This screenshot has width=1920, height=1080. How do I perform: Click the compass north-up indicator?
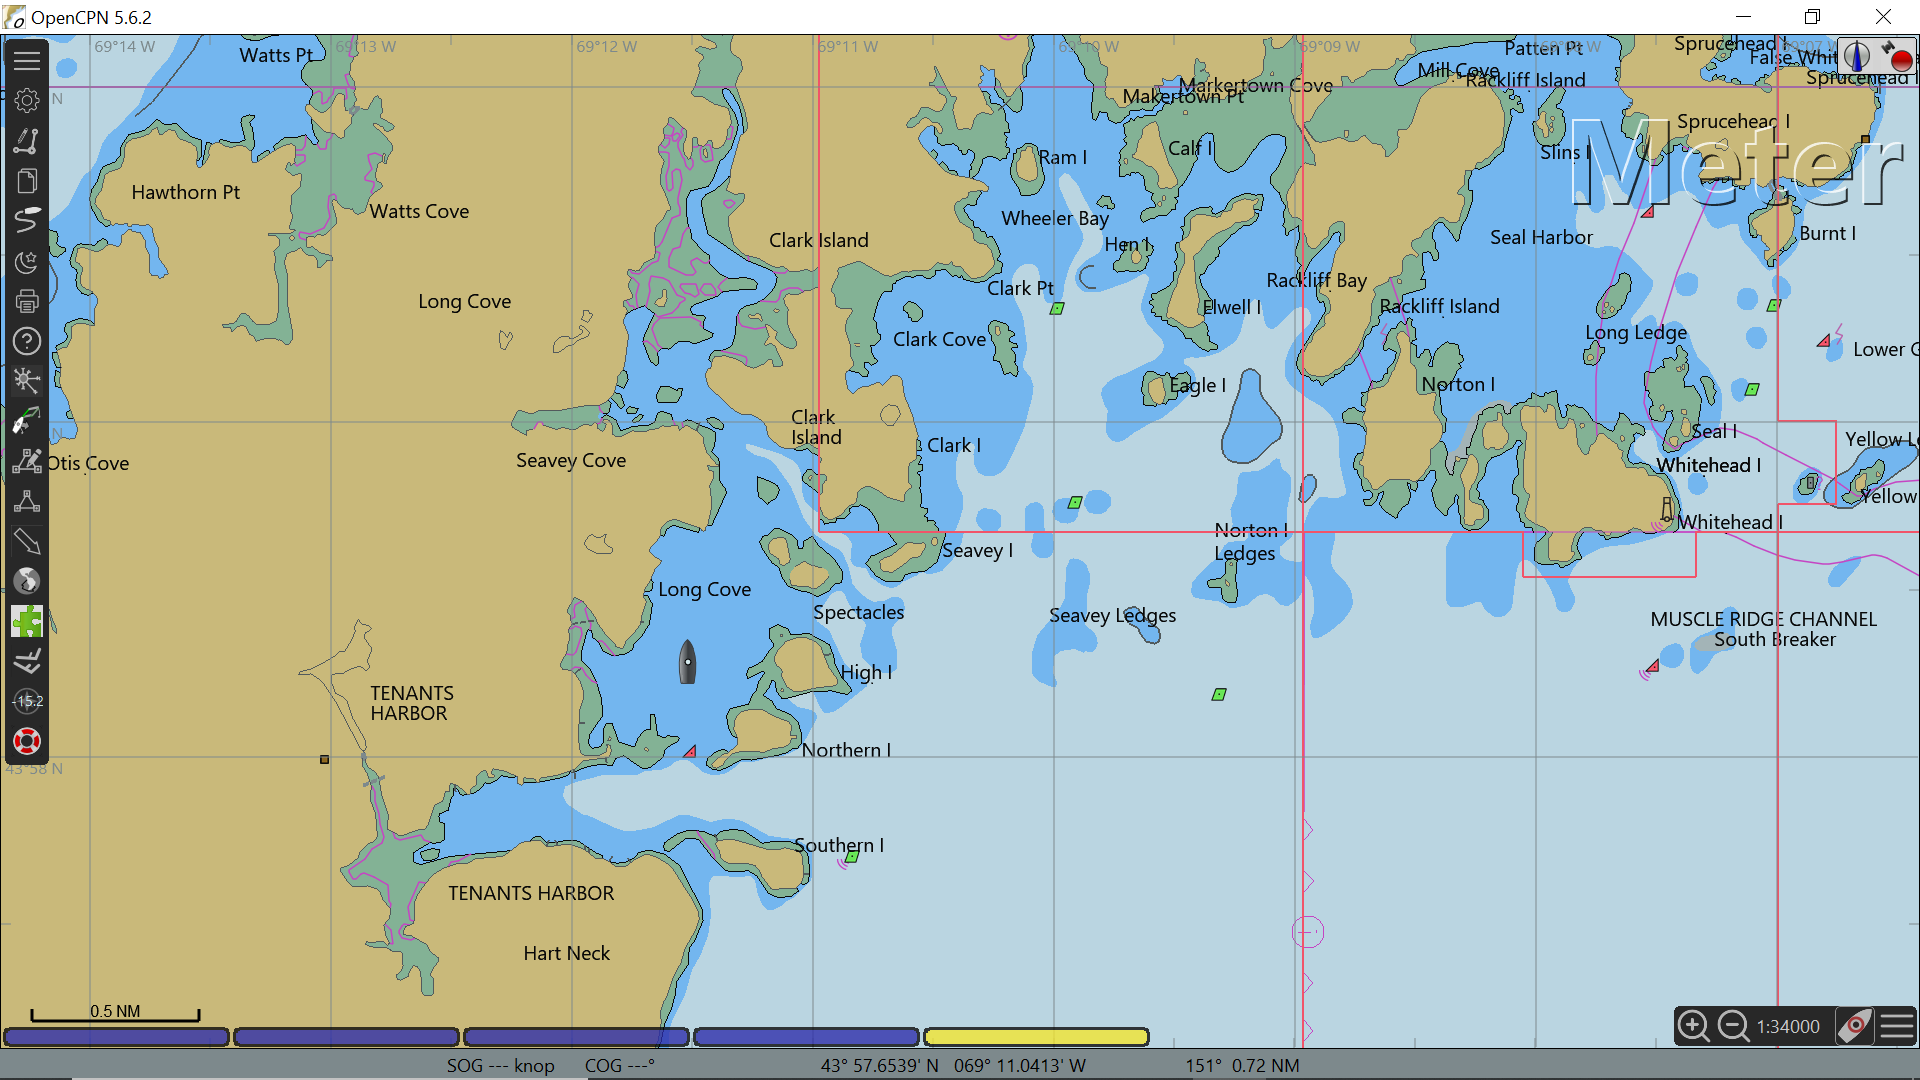[x=1857, y=56]
